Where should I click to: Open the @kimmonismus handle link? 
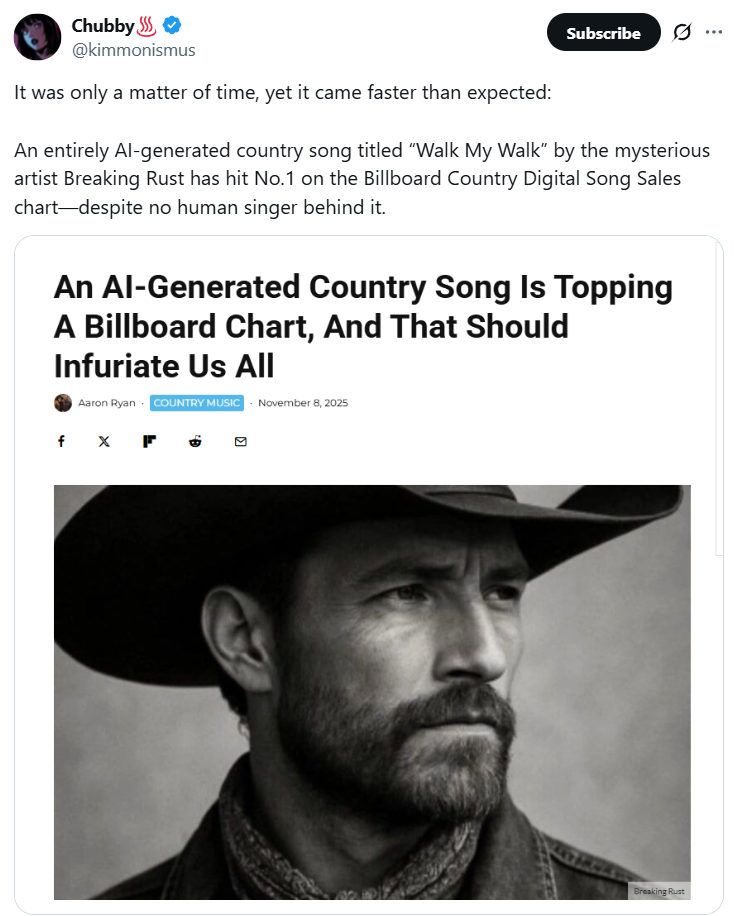[134, 50]
